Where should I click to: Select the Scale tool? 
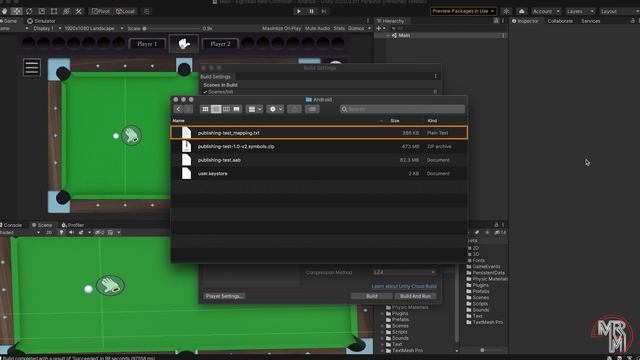41,11
